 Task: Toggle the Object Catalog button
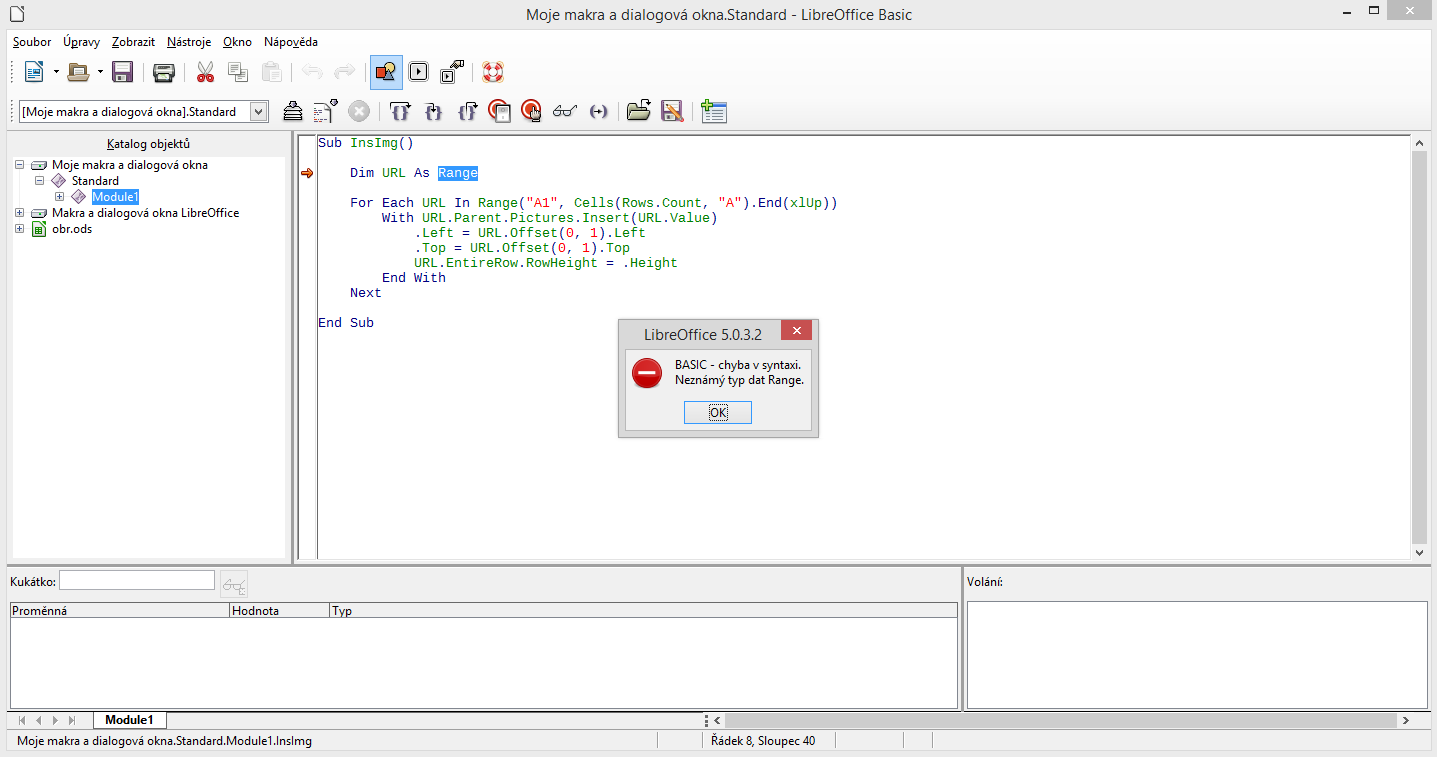click(386, 72)
